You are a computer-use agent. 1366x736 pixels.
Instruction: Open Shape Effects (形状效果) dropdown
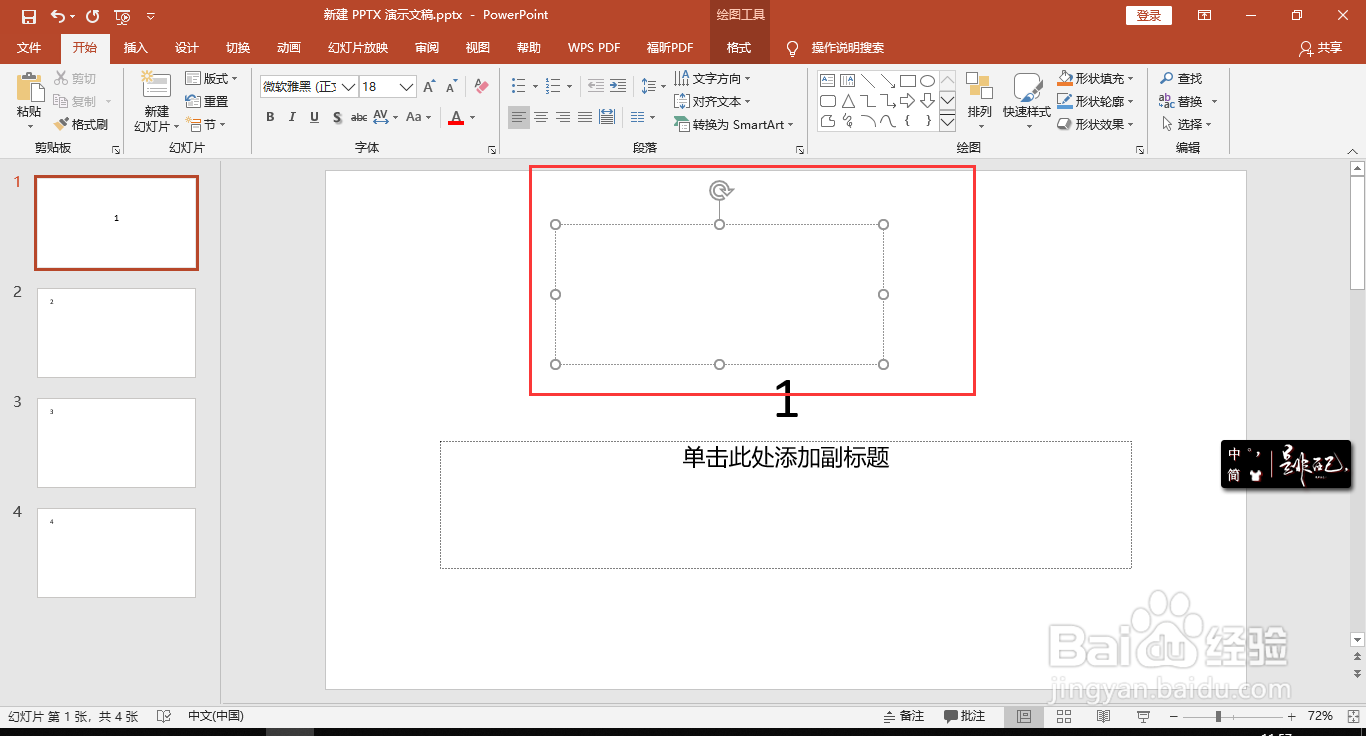click(1096, 125)
